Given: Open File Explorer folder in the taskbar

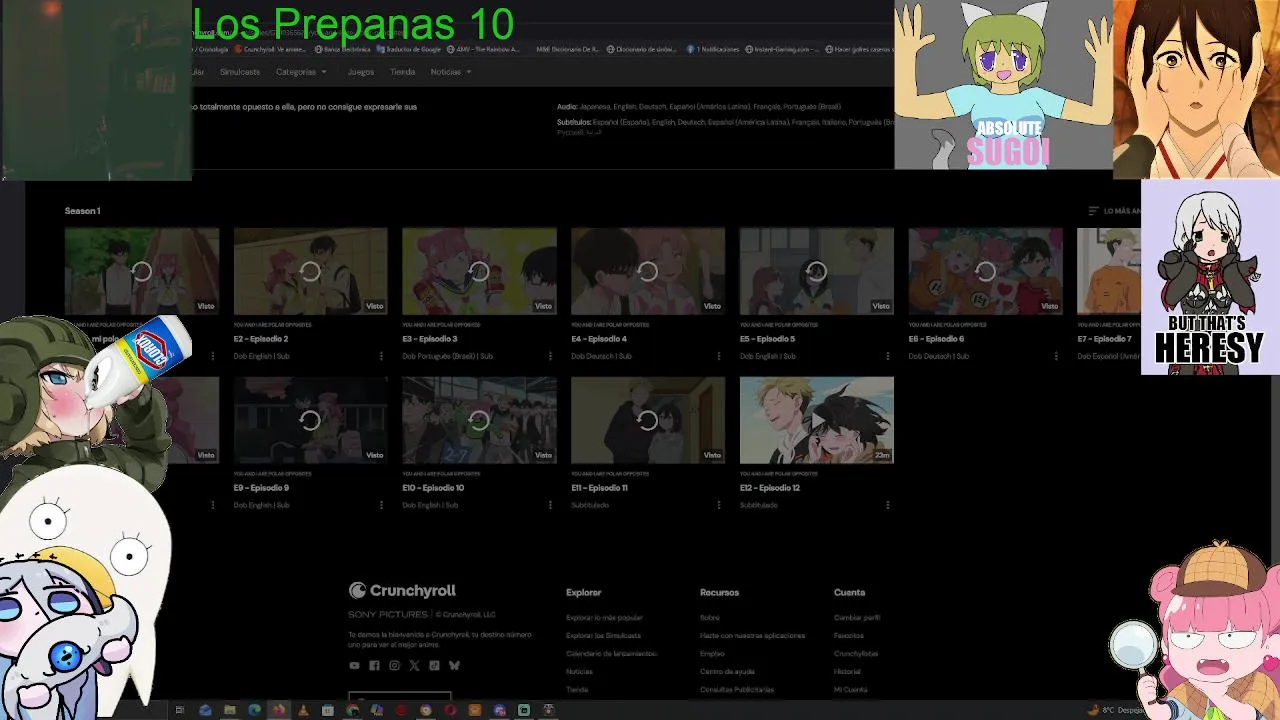Looking at the screenshot, I should (229, 710).
